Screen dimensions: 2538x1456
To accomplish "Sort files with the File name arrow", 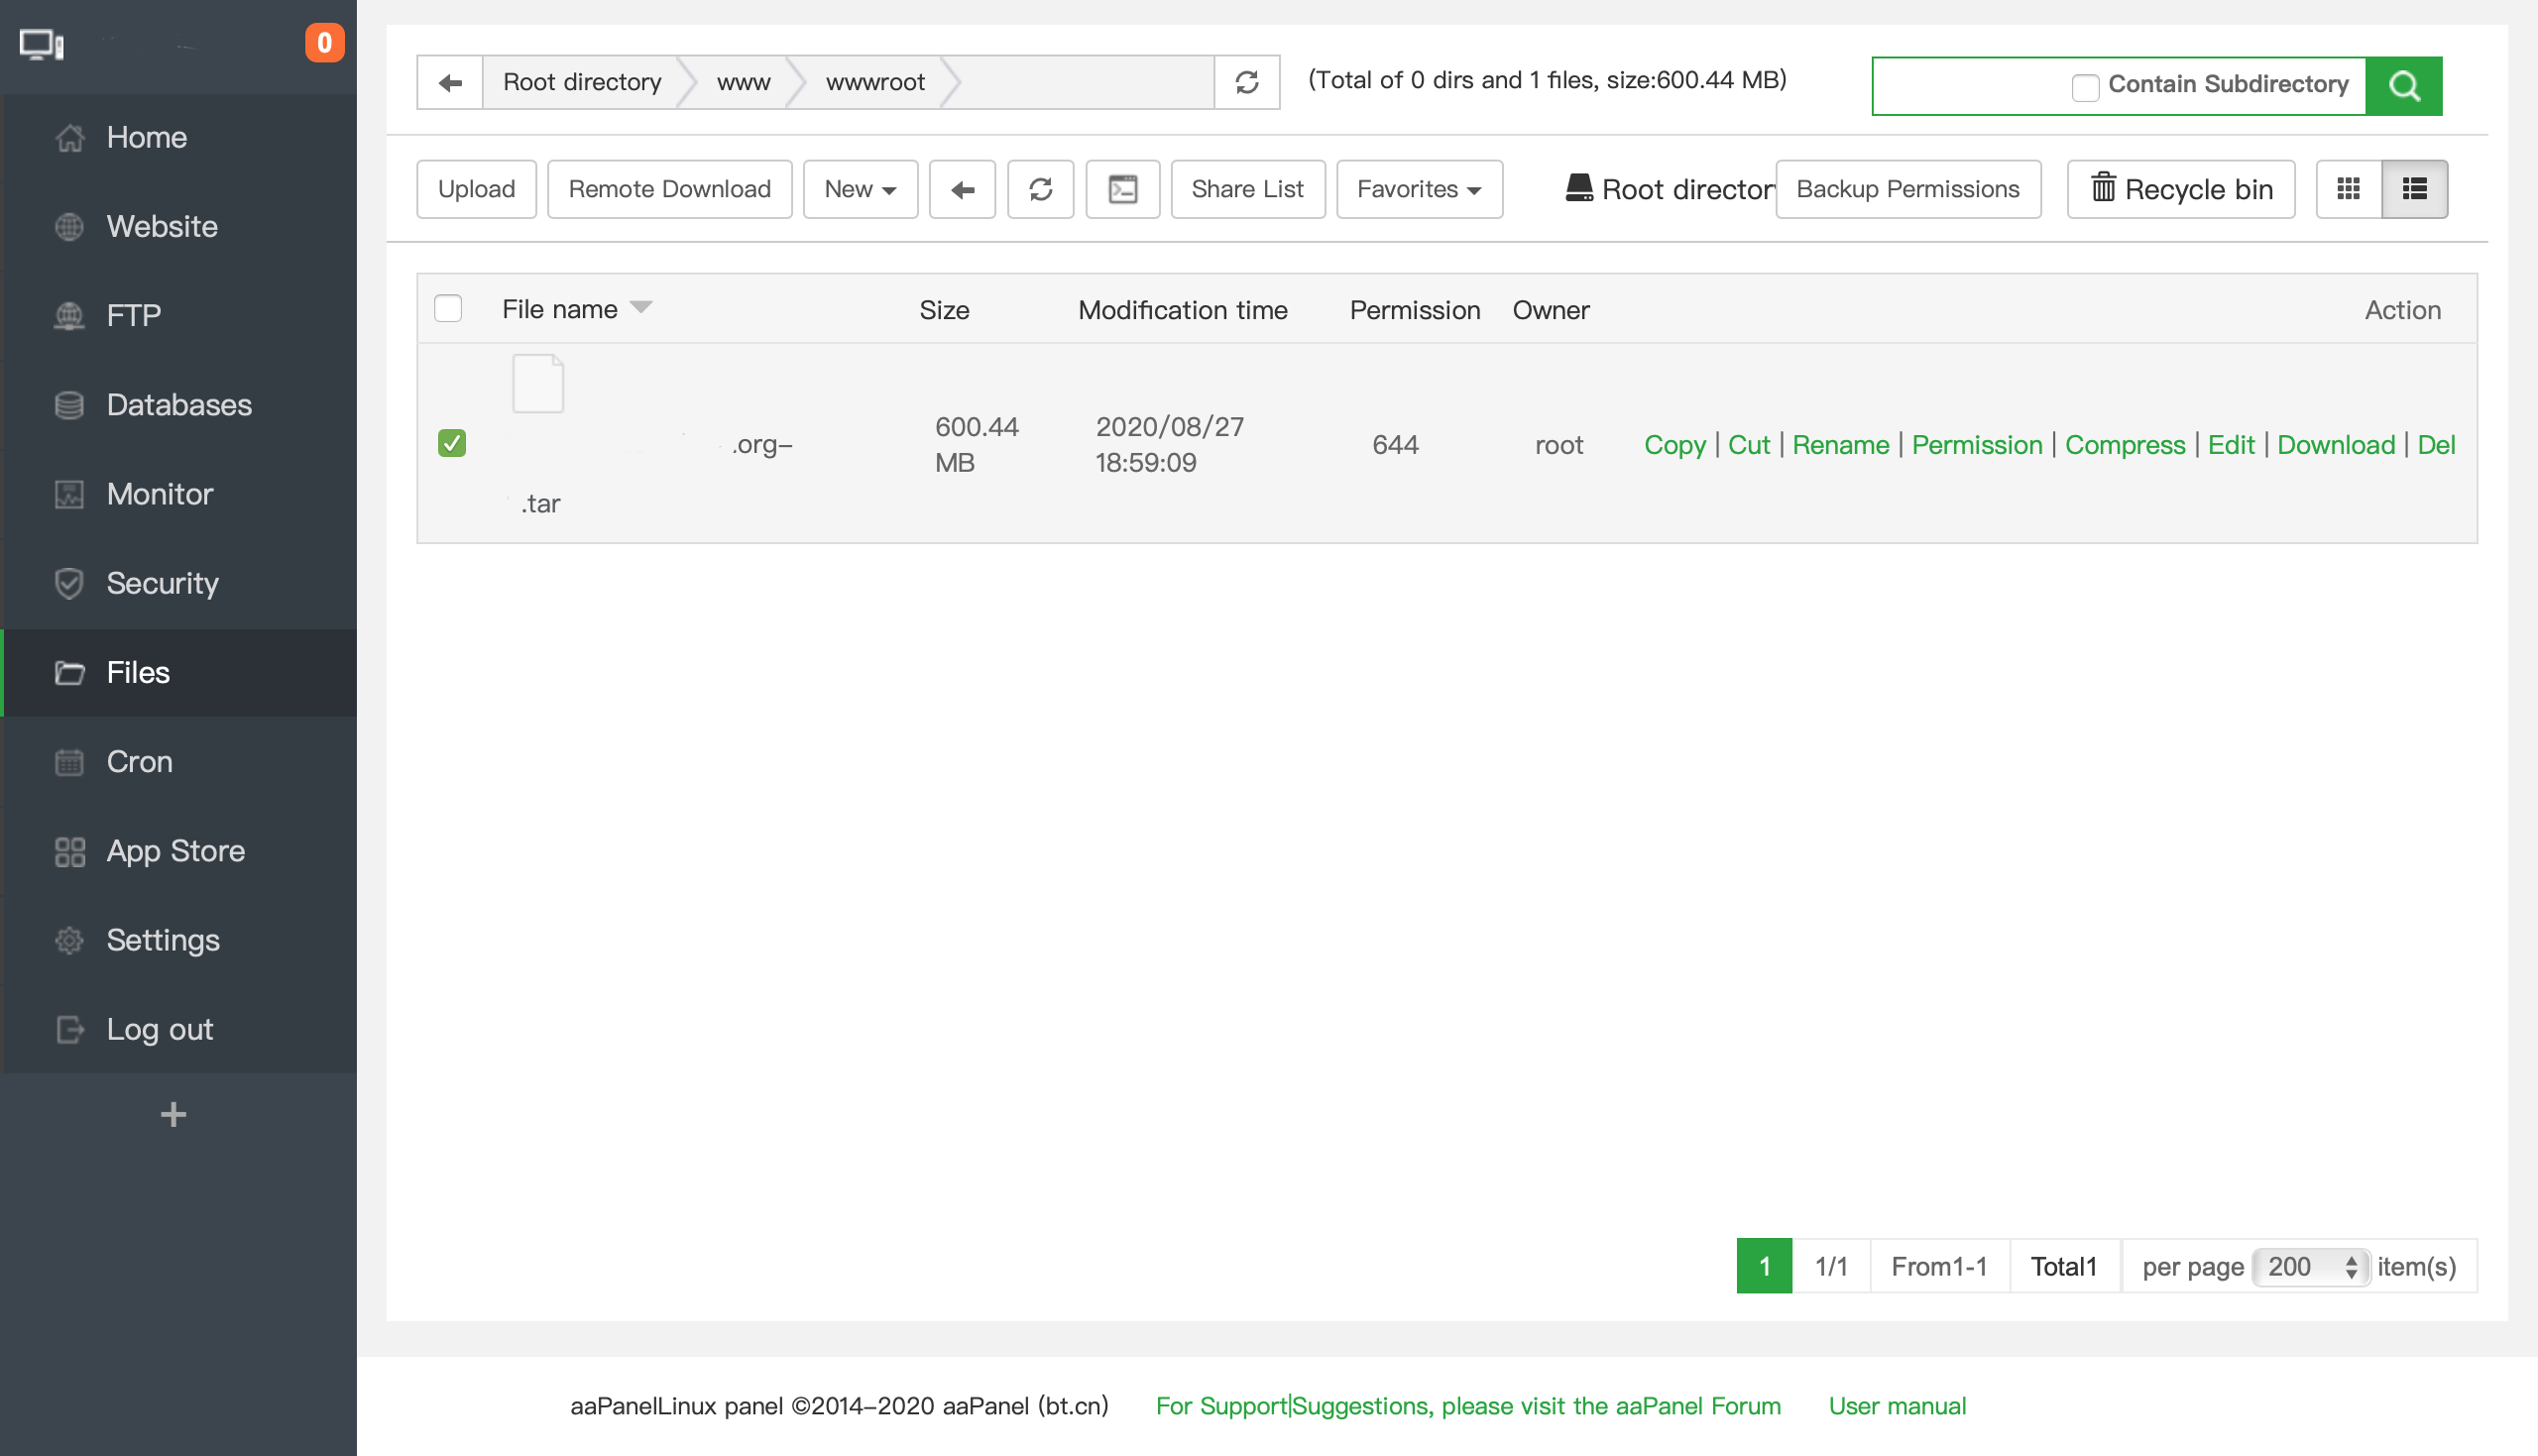I will pyautogui.click(x=641, y=308).
